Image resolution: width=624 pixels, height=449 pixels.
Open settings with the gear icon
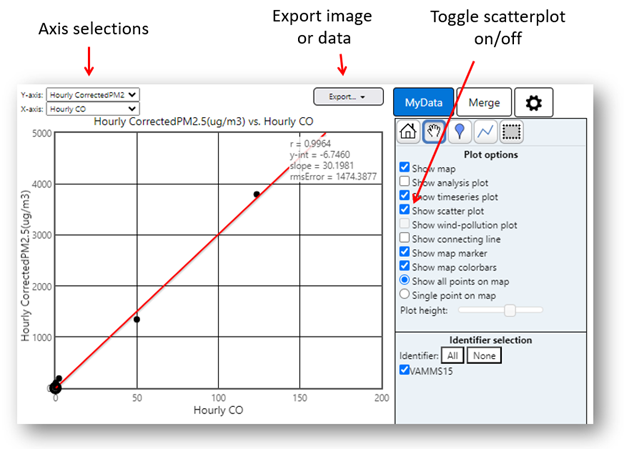(534, 102)
